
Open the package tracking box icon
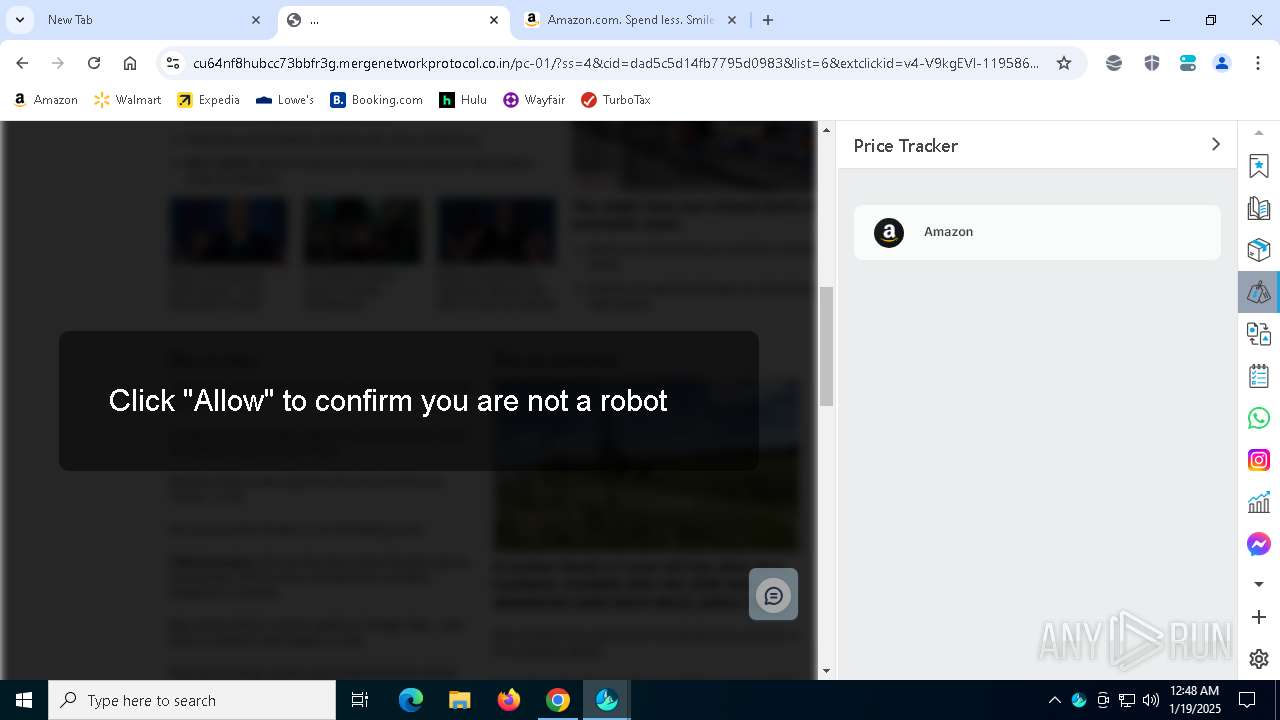[x=1259, y=250]
